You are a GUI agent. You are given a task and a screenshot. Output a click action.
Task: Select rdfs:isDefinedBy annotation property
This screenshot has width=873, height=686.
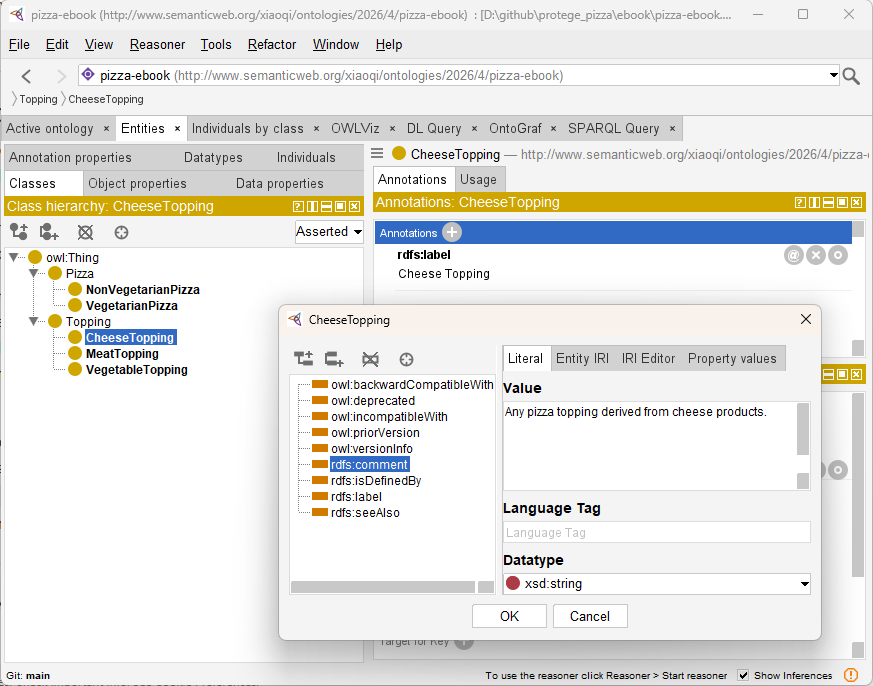point(376,481)
